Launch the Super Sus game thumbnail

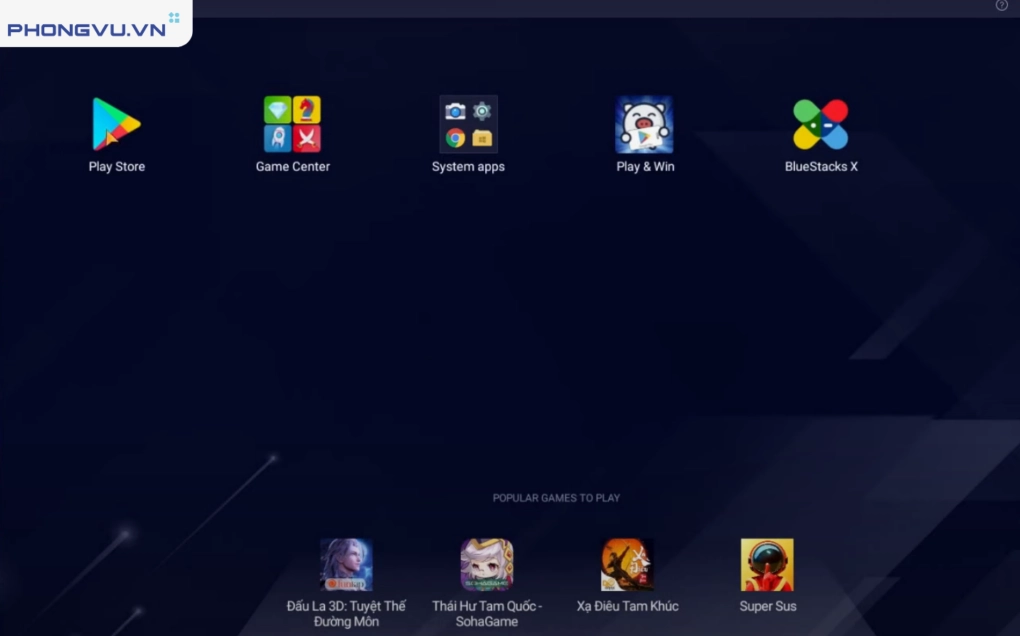(767, 565)
